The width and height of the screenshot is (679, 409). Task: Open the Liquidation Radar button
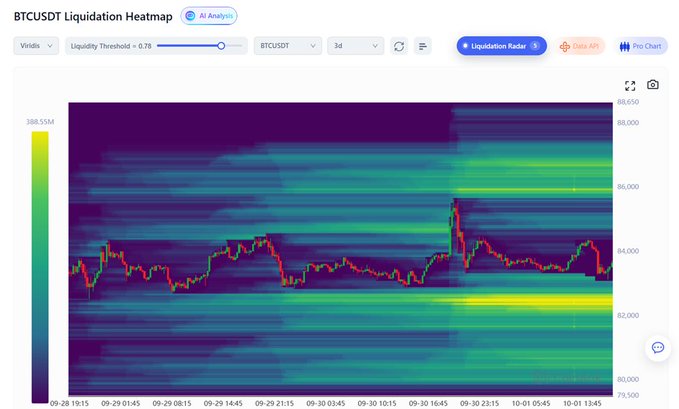pyautogui.click(x=501, y=46)
